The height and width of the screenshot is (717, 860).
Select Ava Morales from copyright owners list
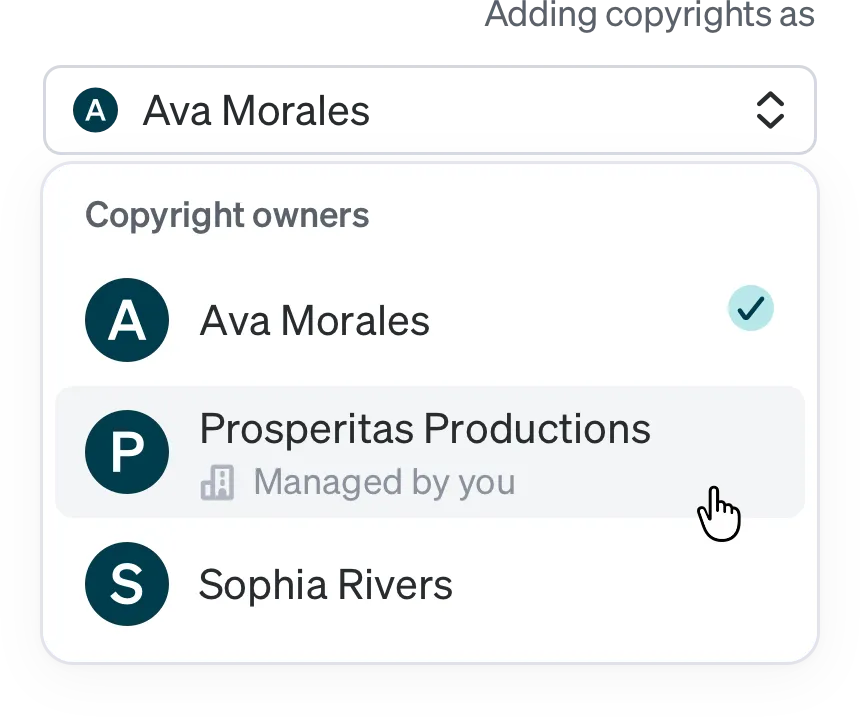pyautogui.click(x=429, y=320)
